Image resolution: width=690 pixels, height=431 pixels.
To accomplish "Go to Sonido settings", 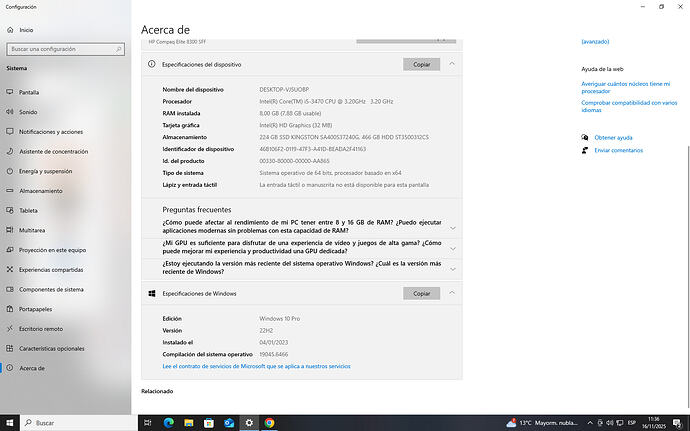I will (x=27, y=112).
